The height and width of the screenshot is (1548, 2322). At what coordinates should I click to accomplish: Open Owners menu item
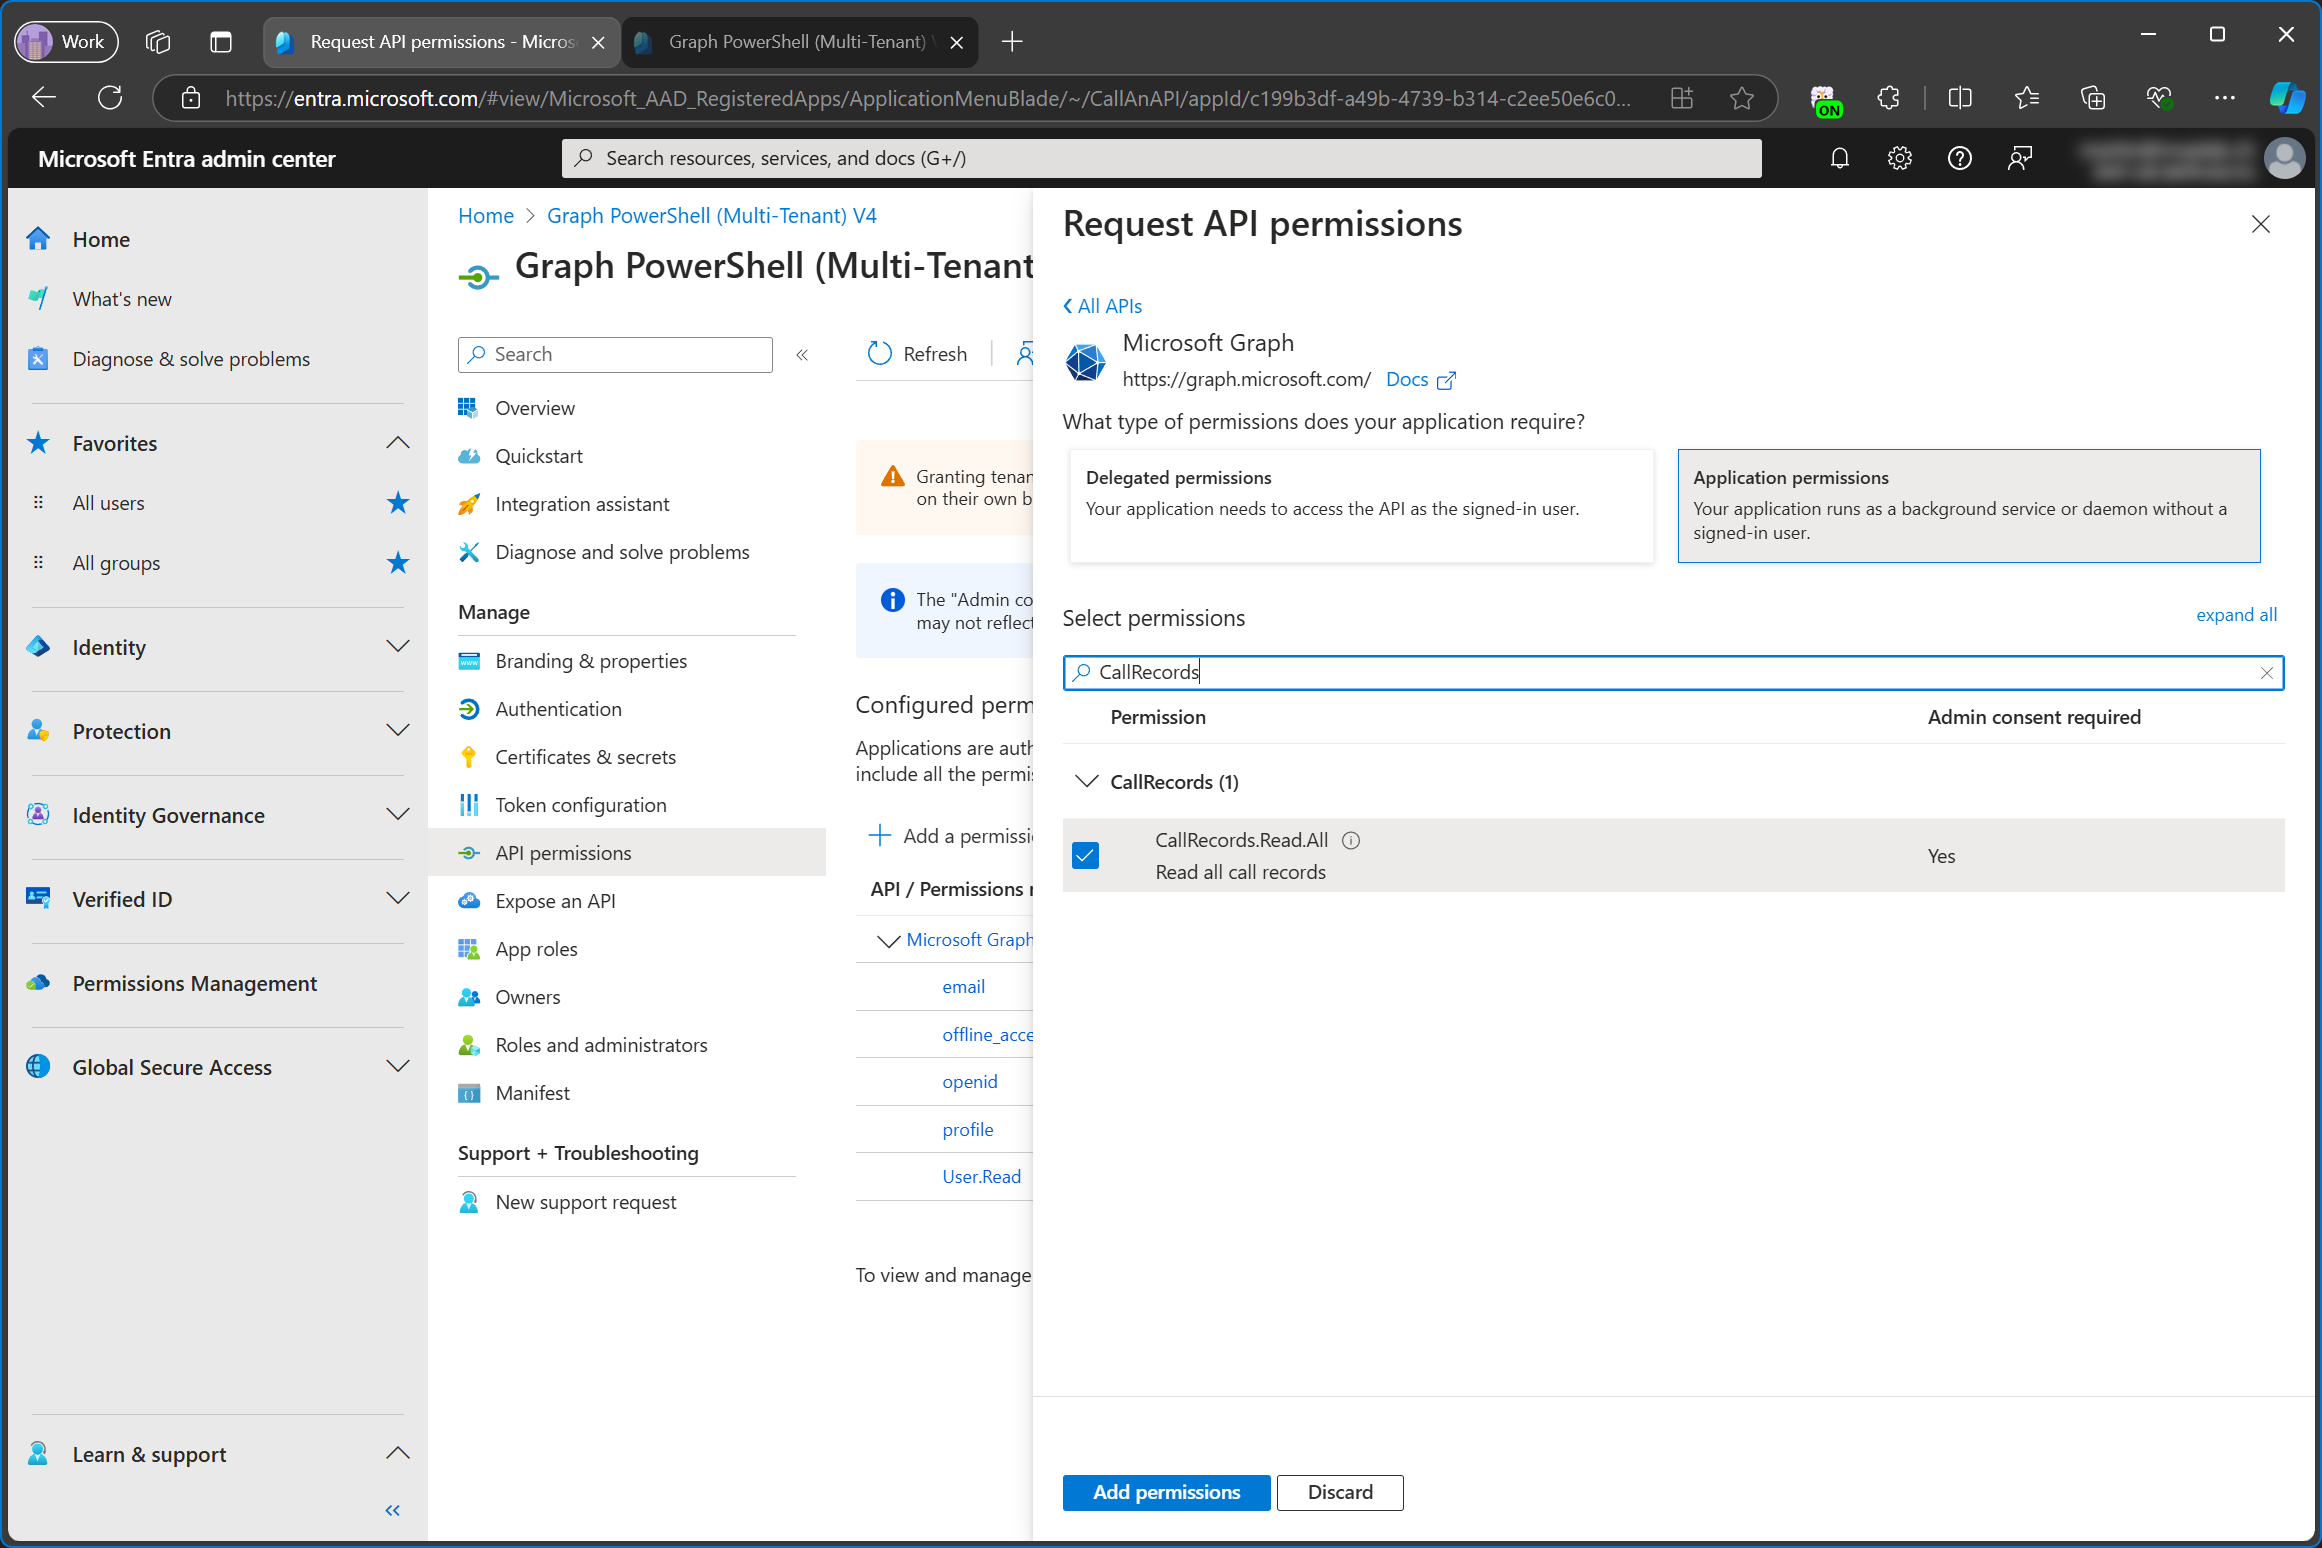(527, 997)
